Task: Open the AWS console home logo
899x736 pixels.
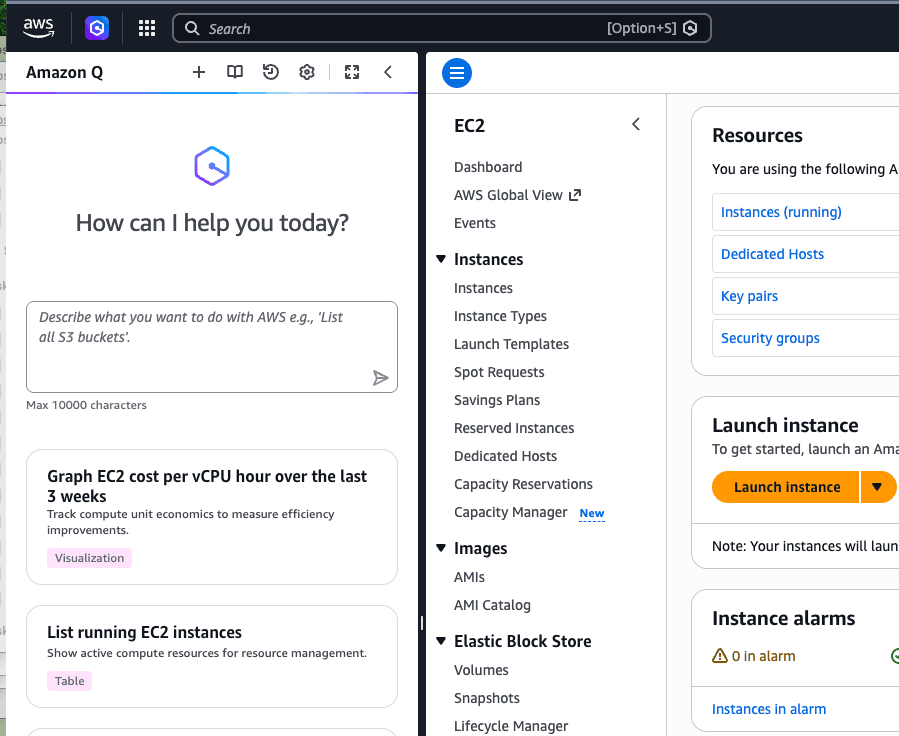Action: (38, 28)
